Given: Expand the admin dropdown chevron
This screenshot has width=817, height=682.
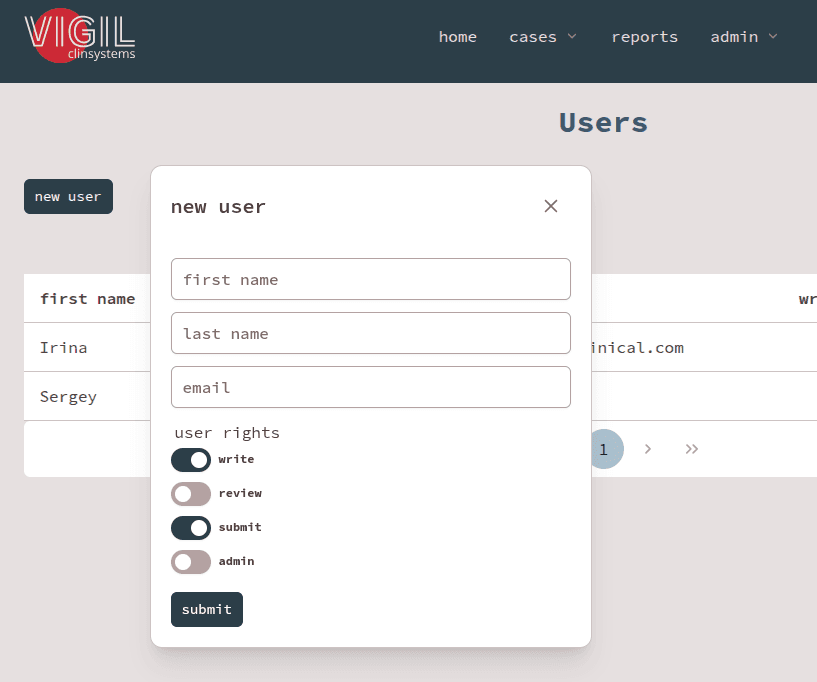Looking at the screenshot, I should 773,36.
